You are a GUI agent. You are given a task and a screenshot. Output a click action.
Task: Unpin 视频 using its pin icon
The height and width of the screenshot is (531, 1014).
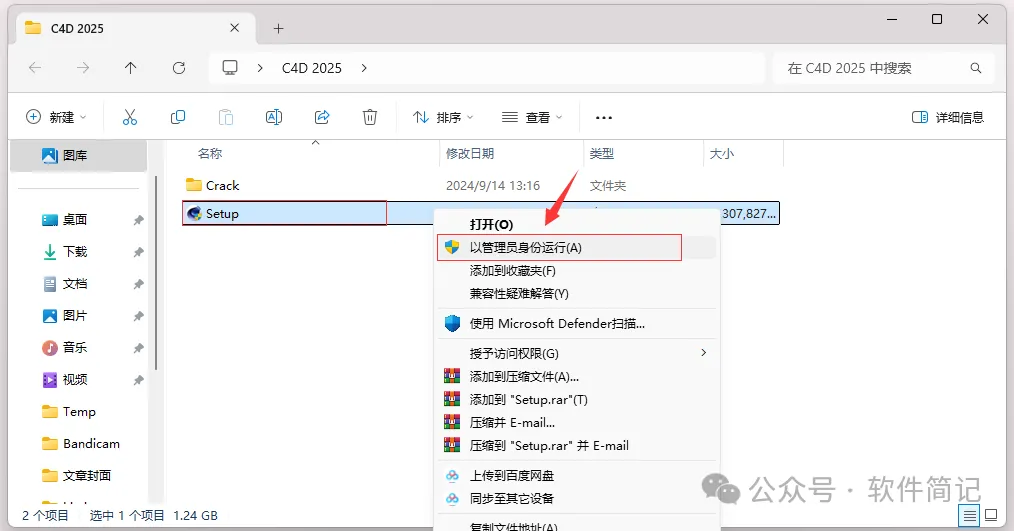(138, 380)
